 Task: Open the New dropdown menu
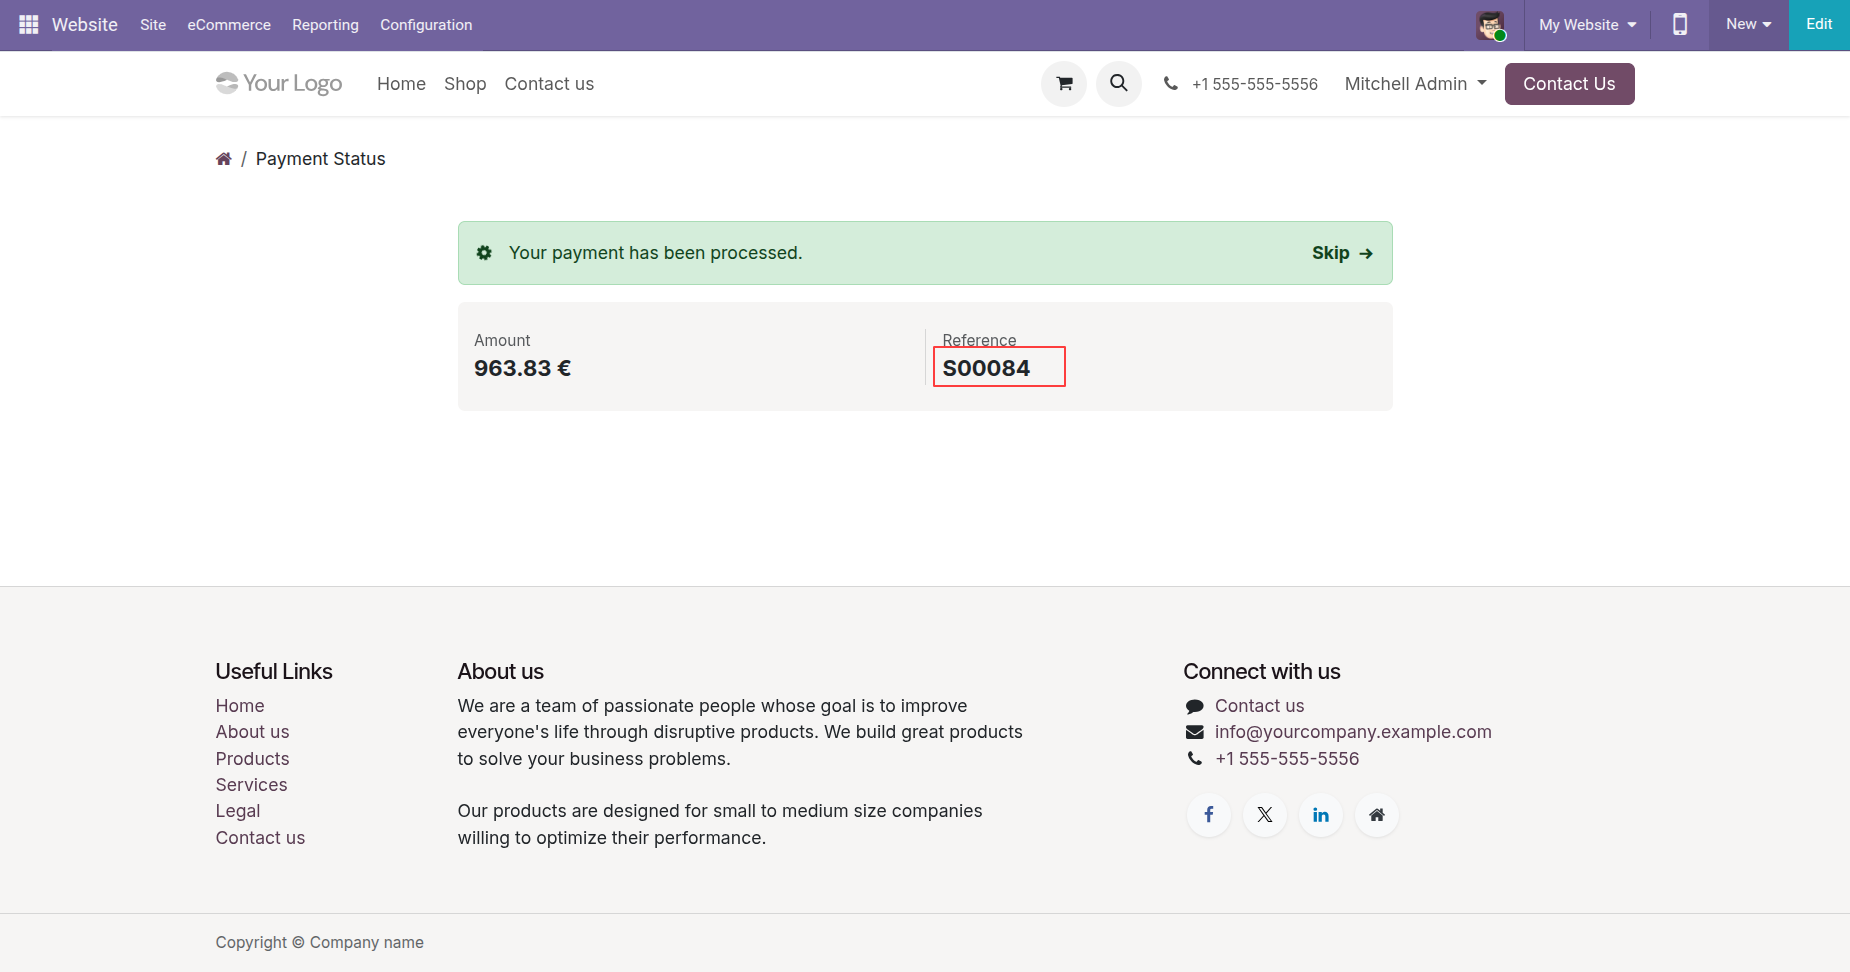click(x=1748, y=24)
